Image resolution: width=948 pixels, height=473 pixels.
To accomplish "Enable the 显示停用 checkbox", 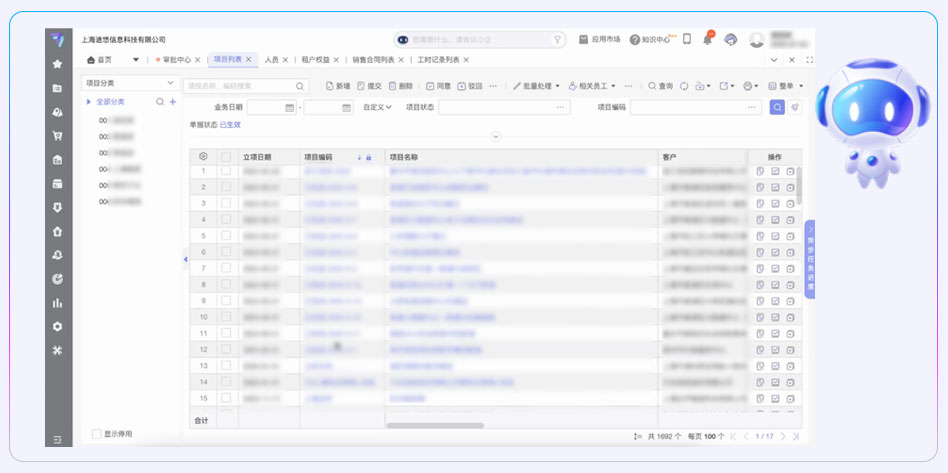I will tap(96, 434).
